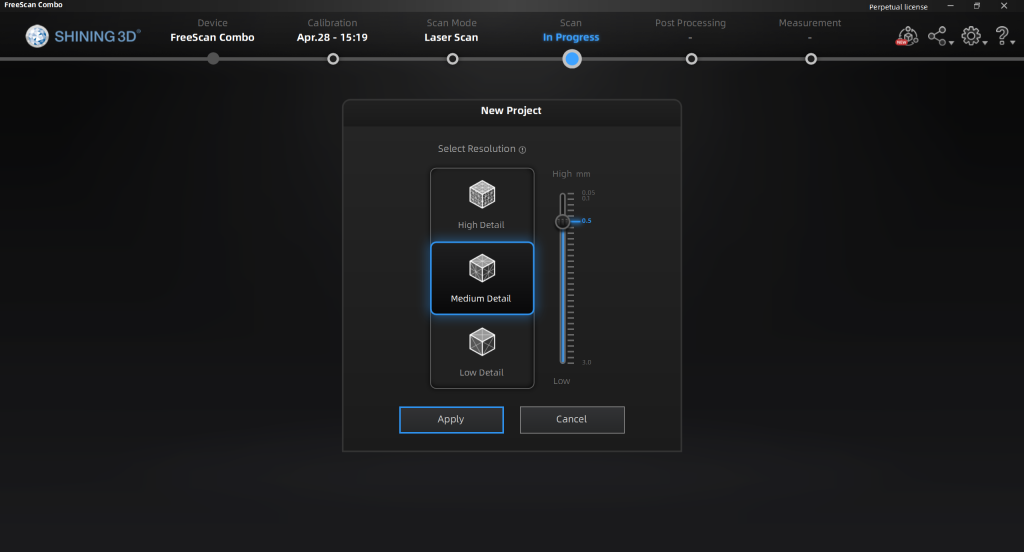Pick the Low Detail label
The width and height of the screenshot is (1024, 552).
coord(481,373)
